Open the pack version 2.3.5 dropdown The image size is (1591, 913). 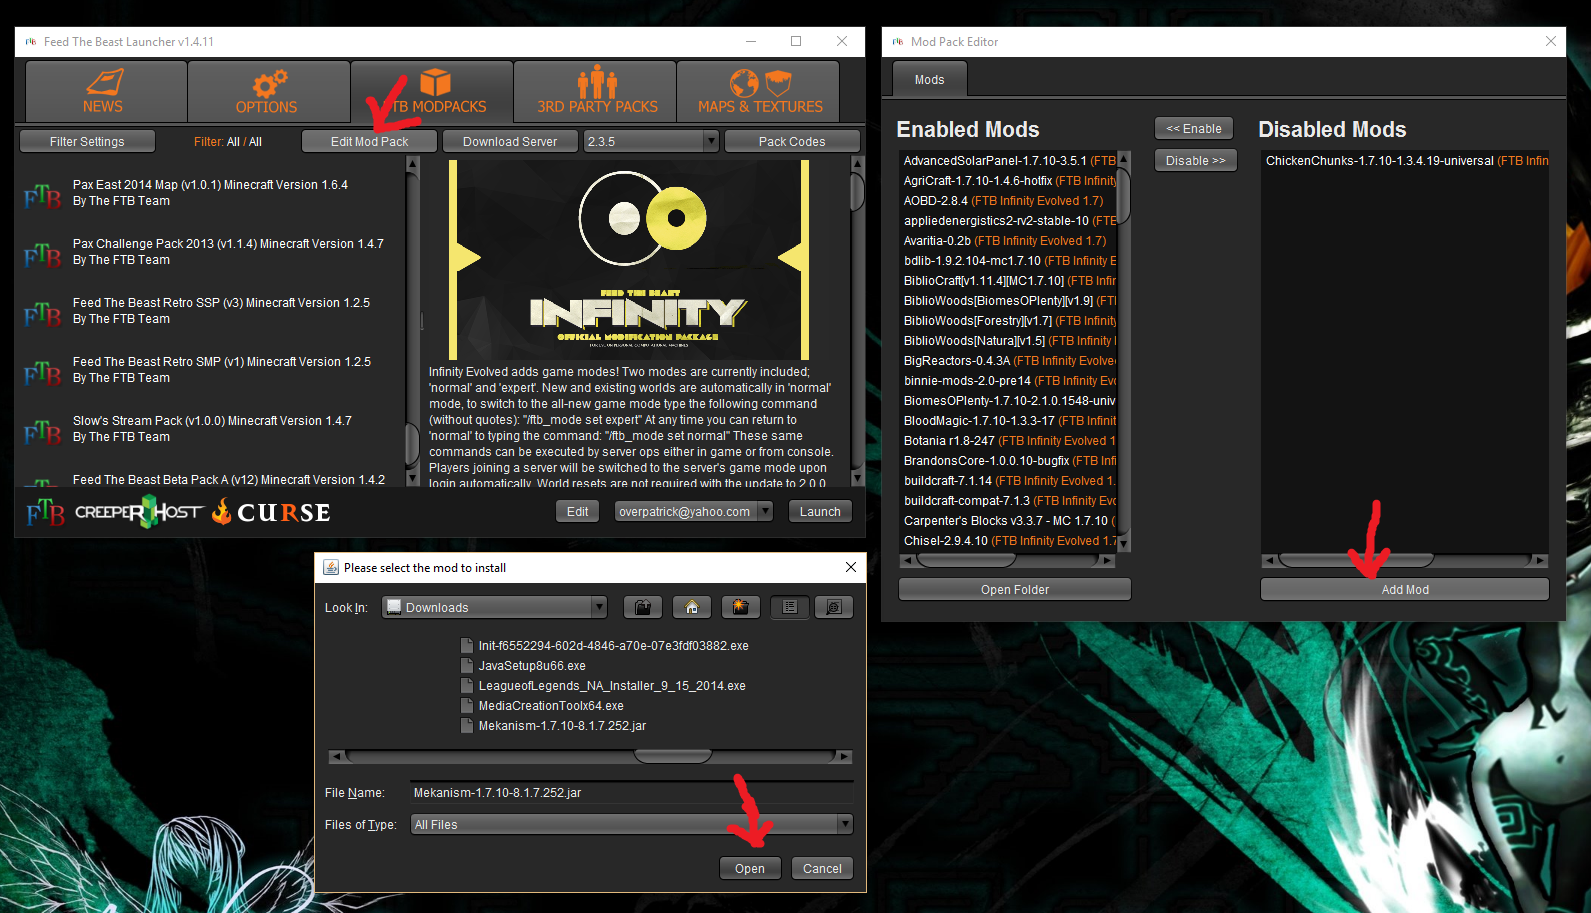click(x=651, y=142)
